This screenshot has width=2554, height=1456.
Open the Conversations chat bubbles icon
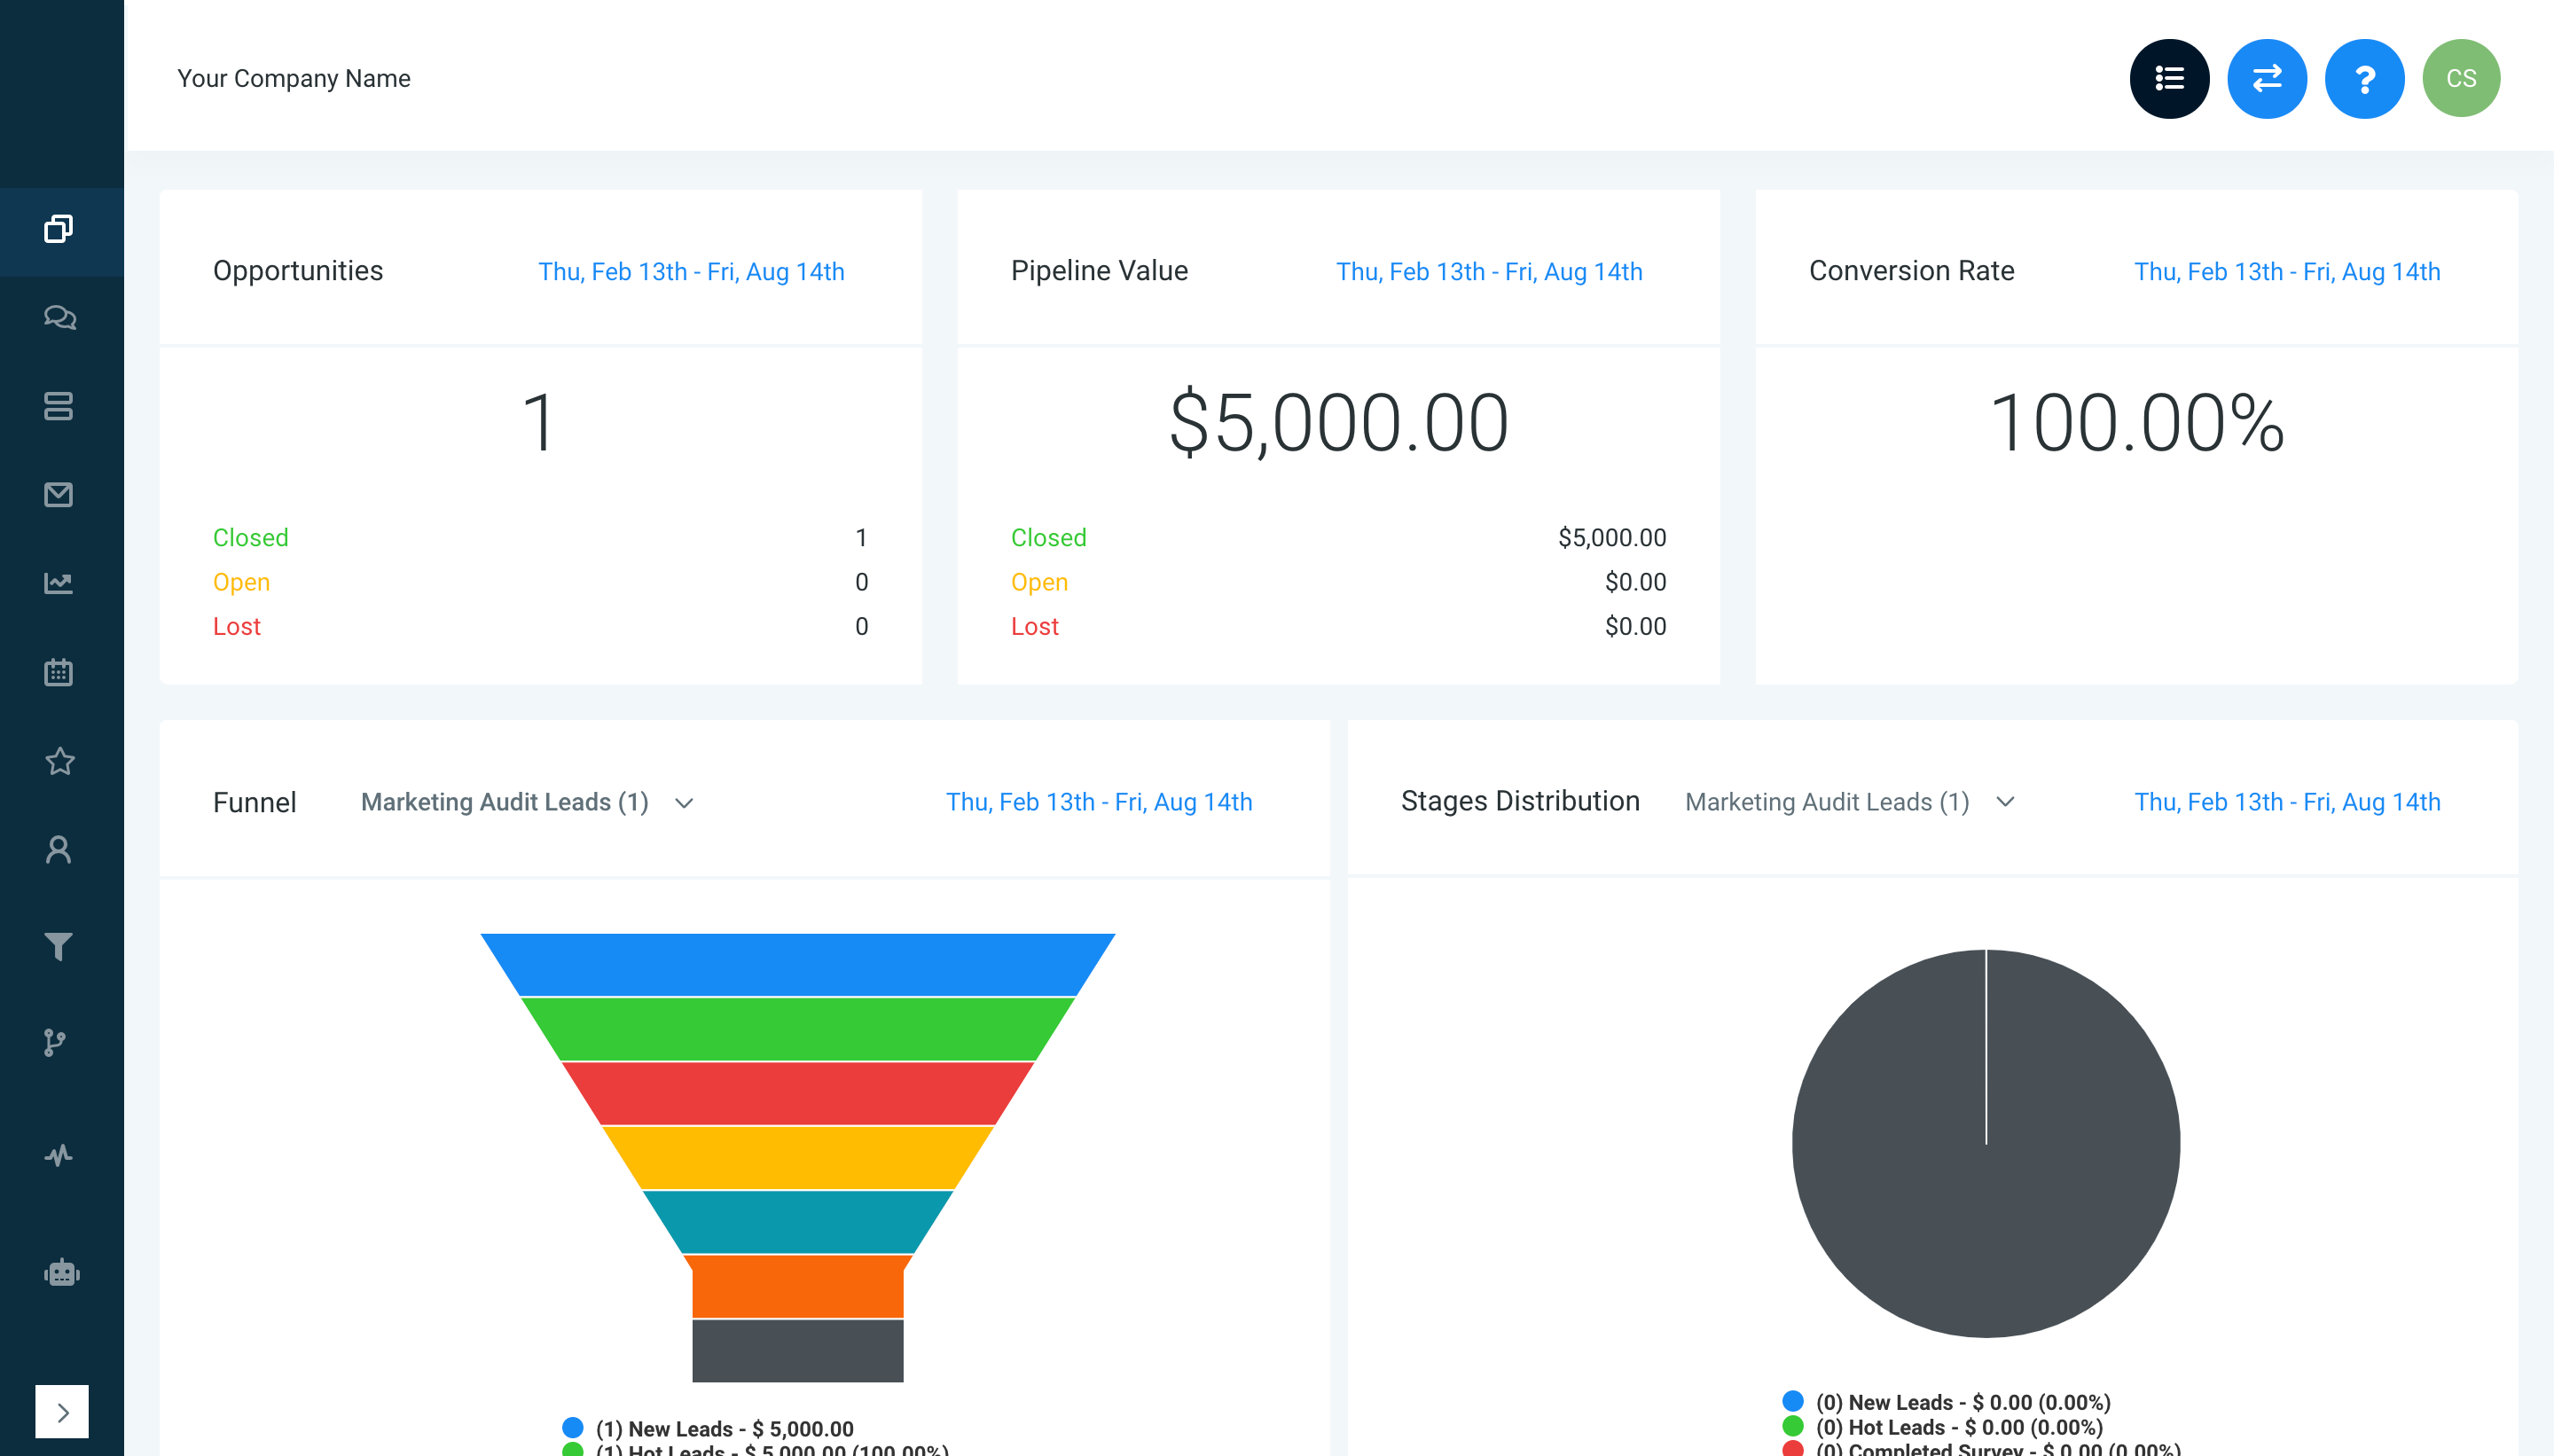[x=59, y=318]
